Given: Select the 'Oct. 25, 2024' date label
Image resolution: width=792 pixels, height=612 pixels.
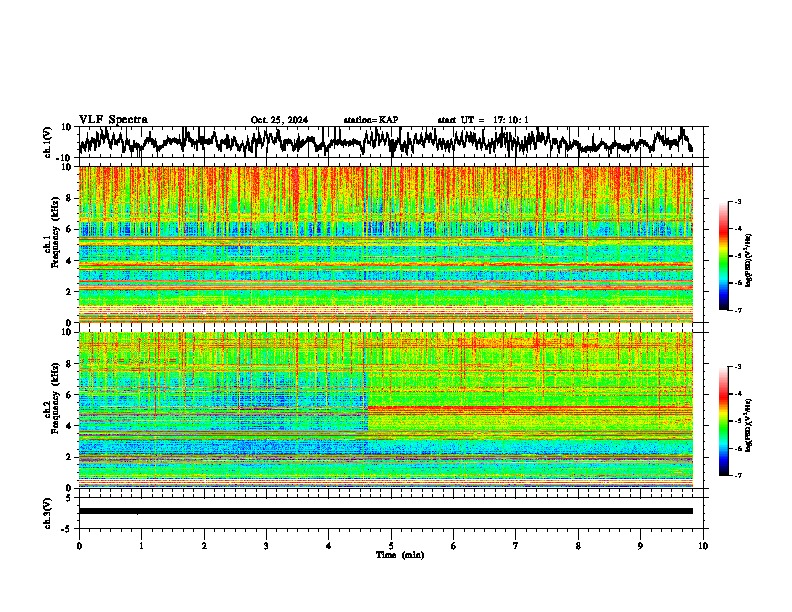Looking at the screenshot, I should pyautogui.click(x=279, y=120).
